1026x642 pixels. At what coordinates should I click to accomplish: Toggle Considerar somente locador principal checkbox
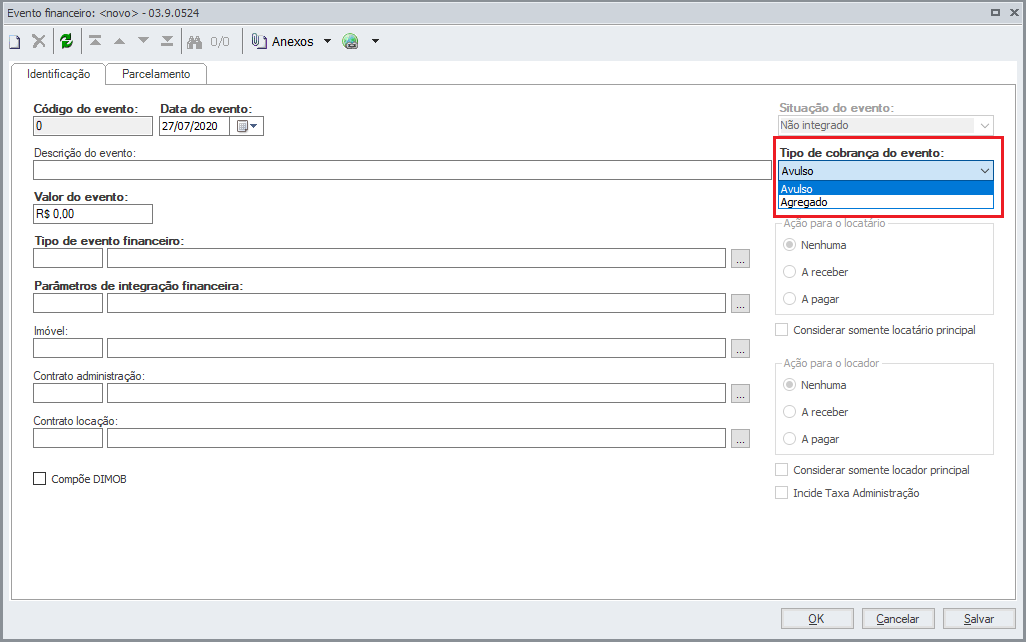coord(781,470)
